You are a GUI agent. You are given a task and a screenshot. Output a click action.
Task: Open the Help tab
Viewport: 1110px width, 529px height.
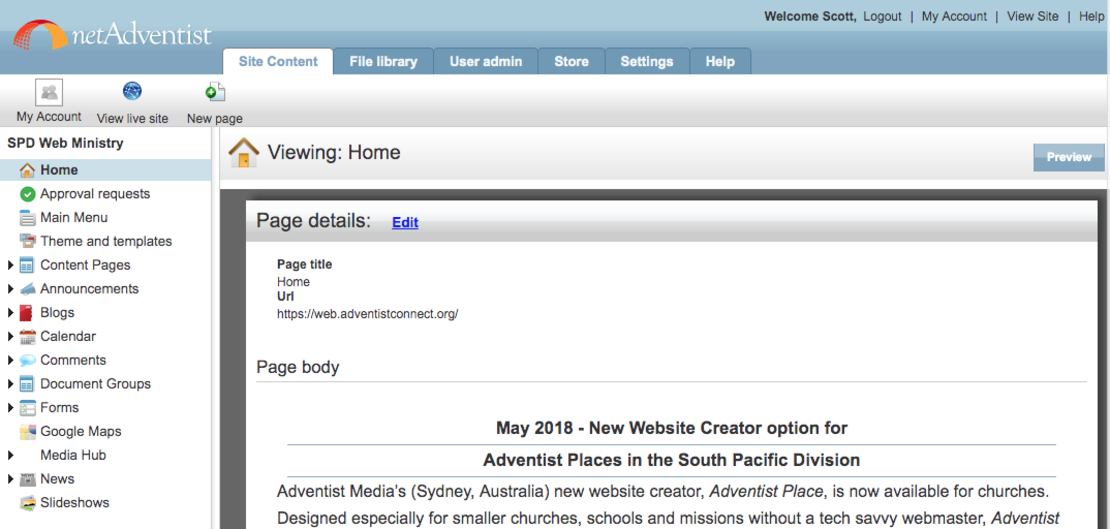(x=720, y=62)
